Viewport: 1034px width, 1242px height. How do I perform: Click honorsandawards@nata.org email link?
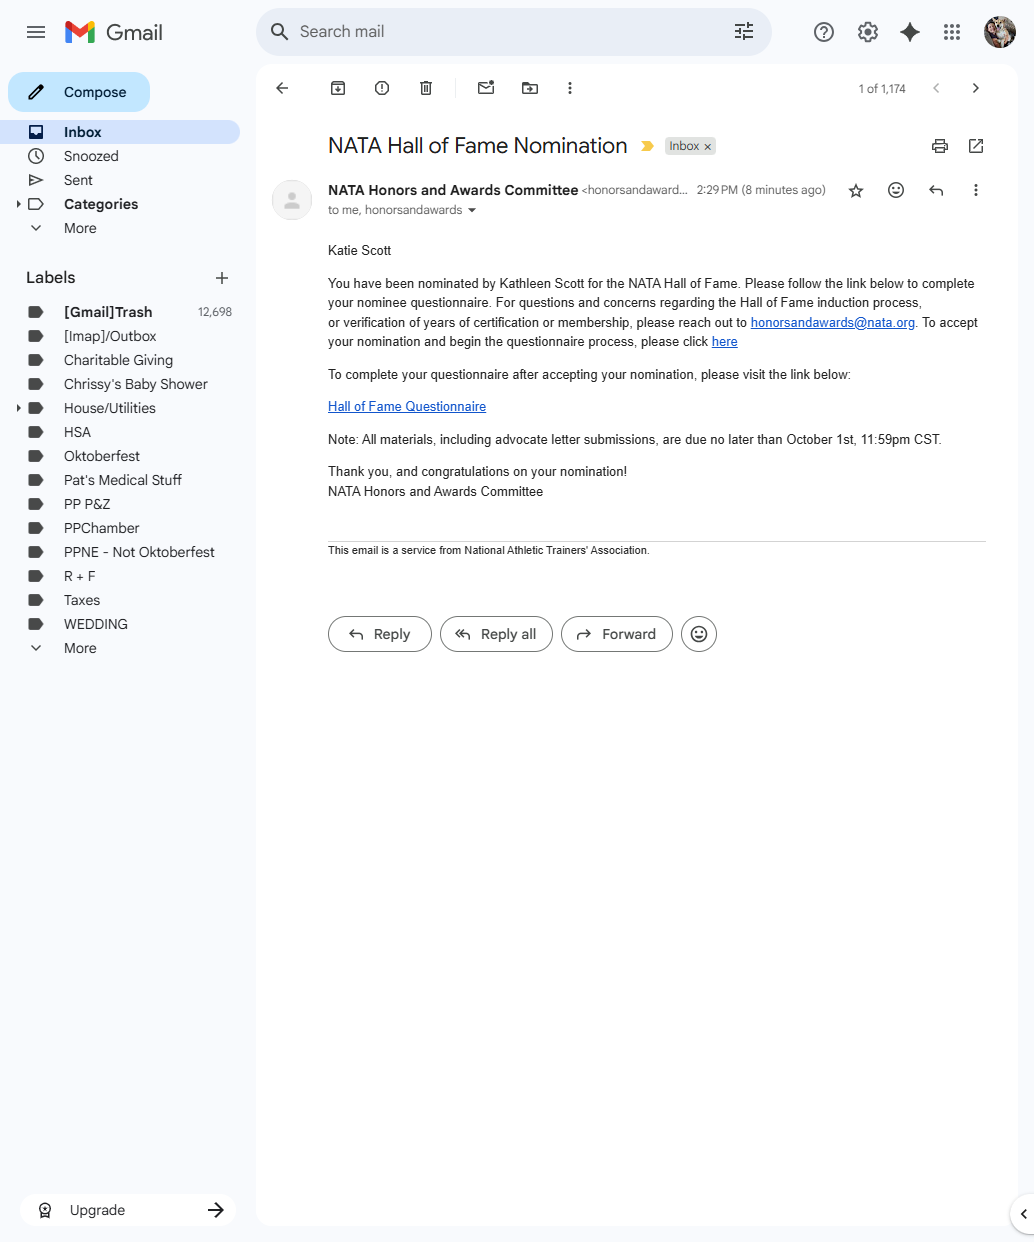pyautogui.click(x=833, y=322)
